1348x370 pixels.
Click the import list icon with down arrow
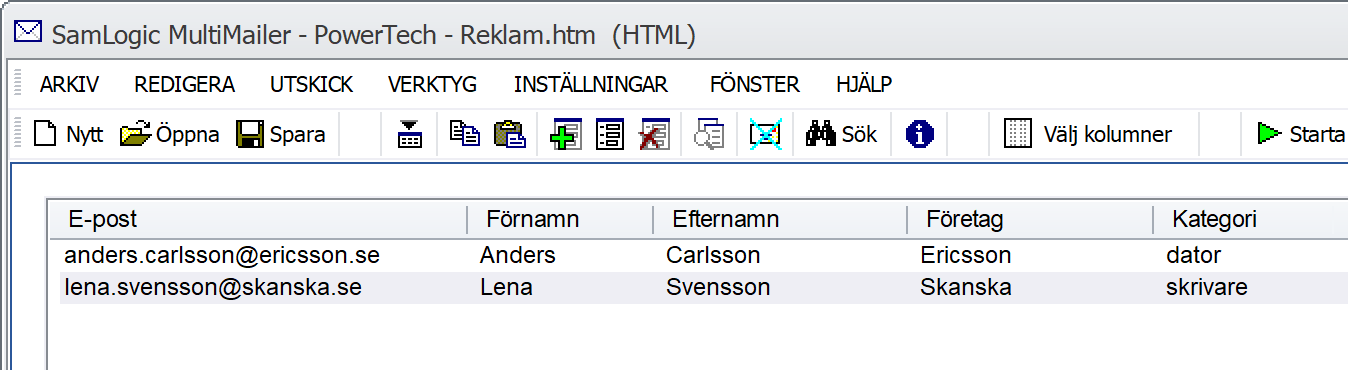[x=409, y=134]
